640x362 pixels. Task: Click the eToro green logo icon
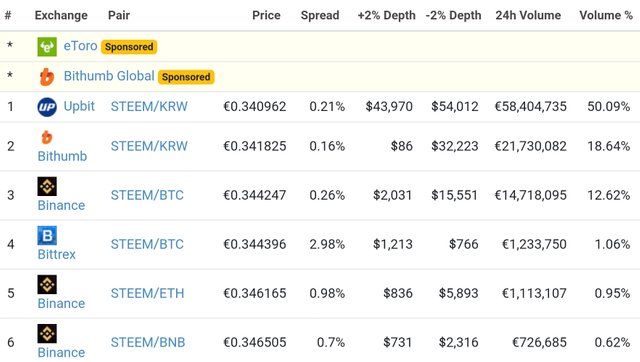[x=47, y=47]
